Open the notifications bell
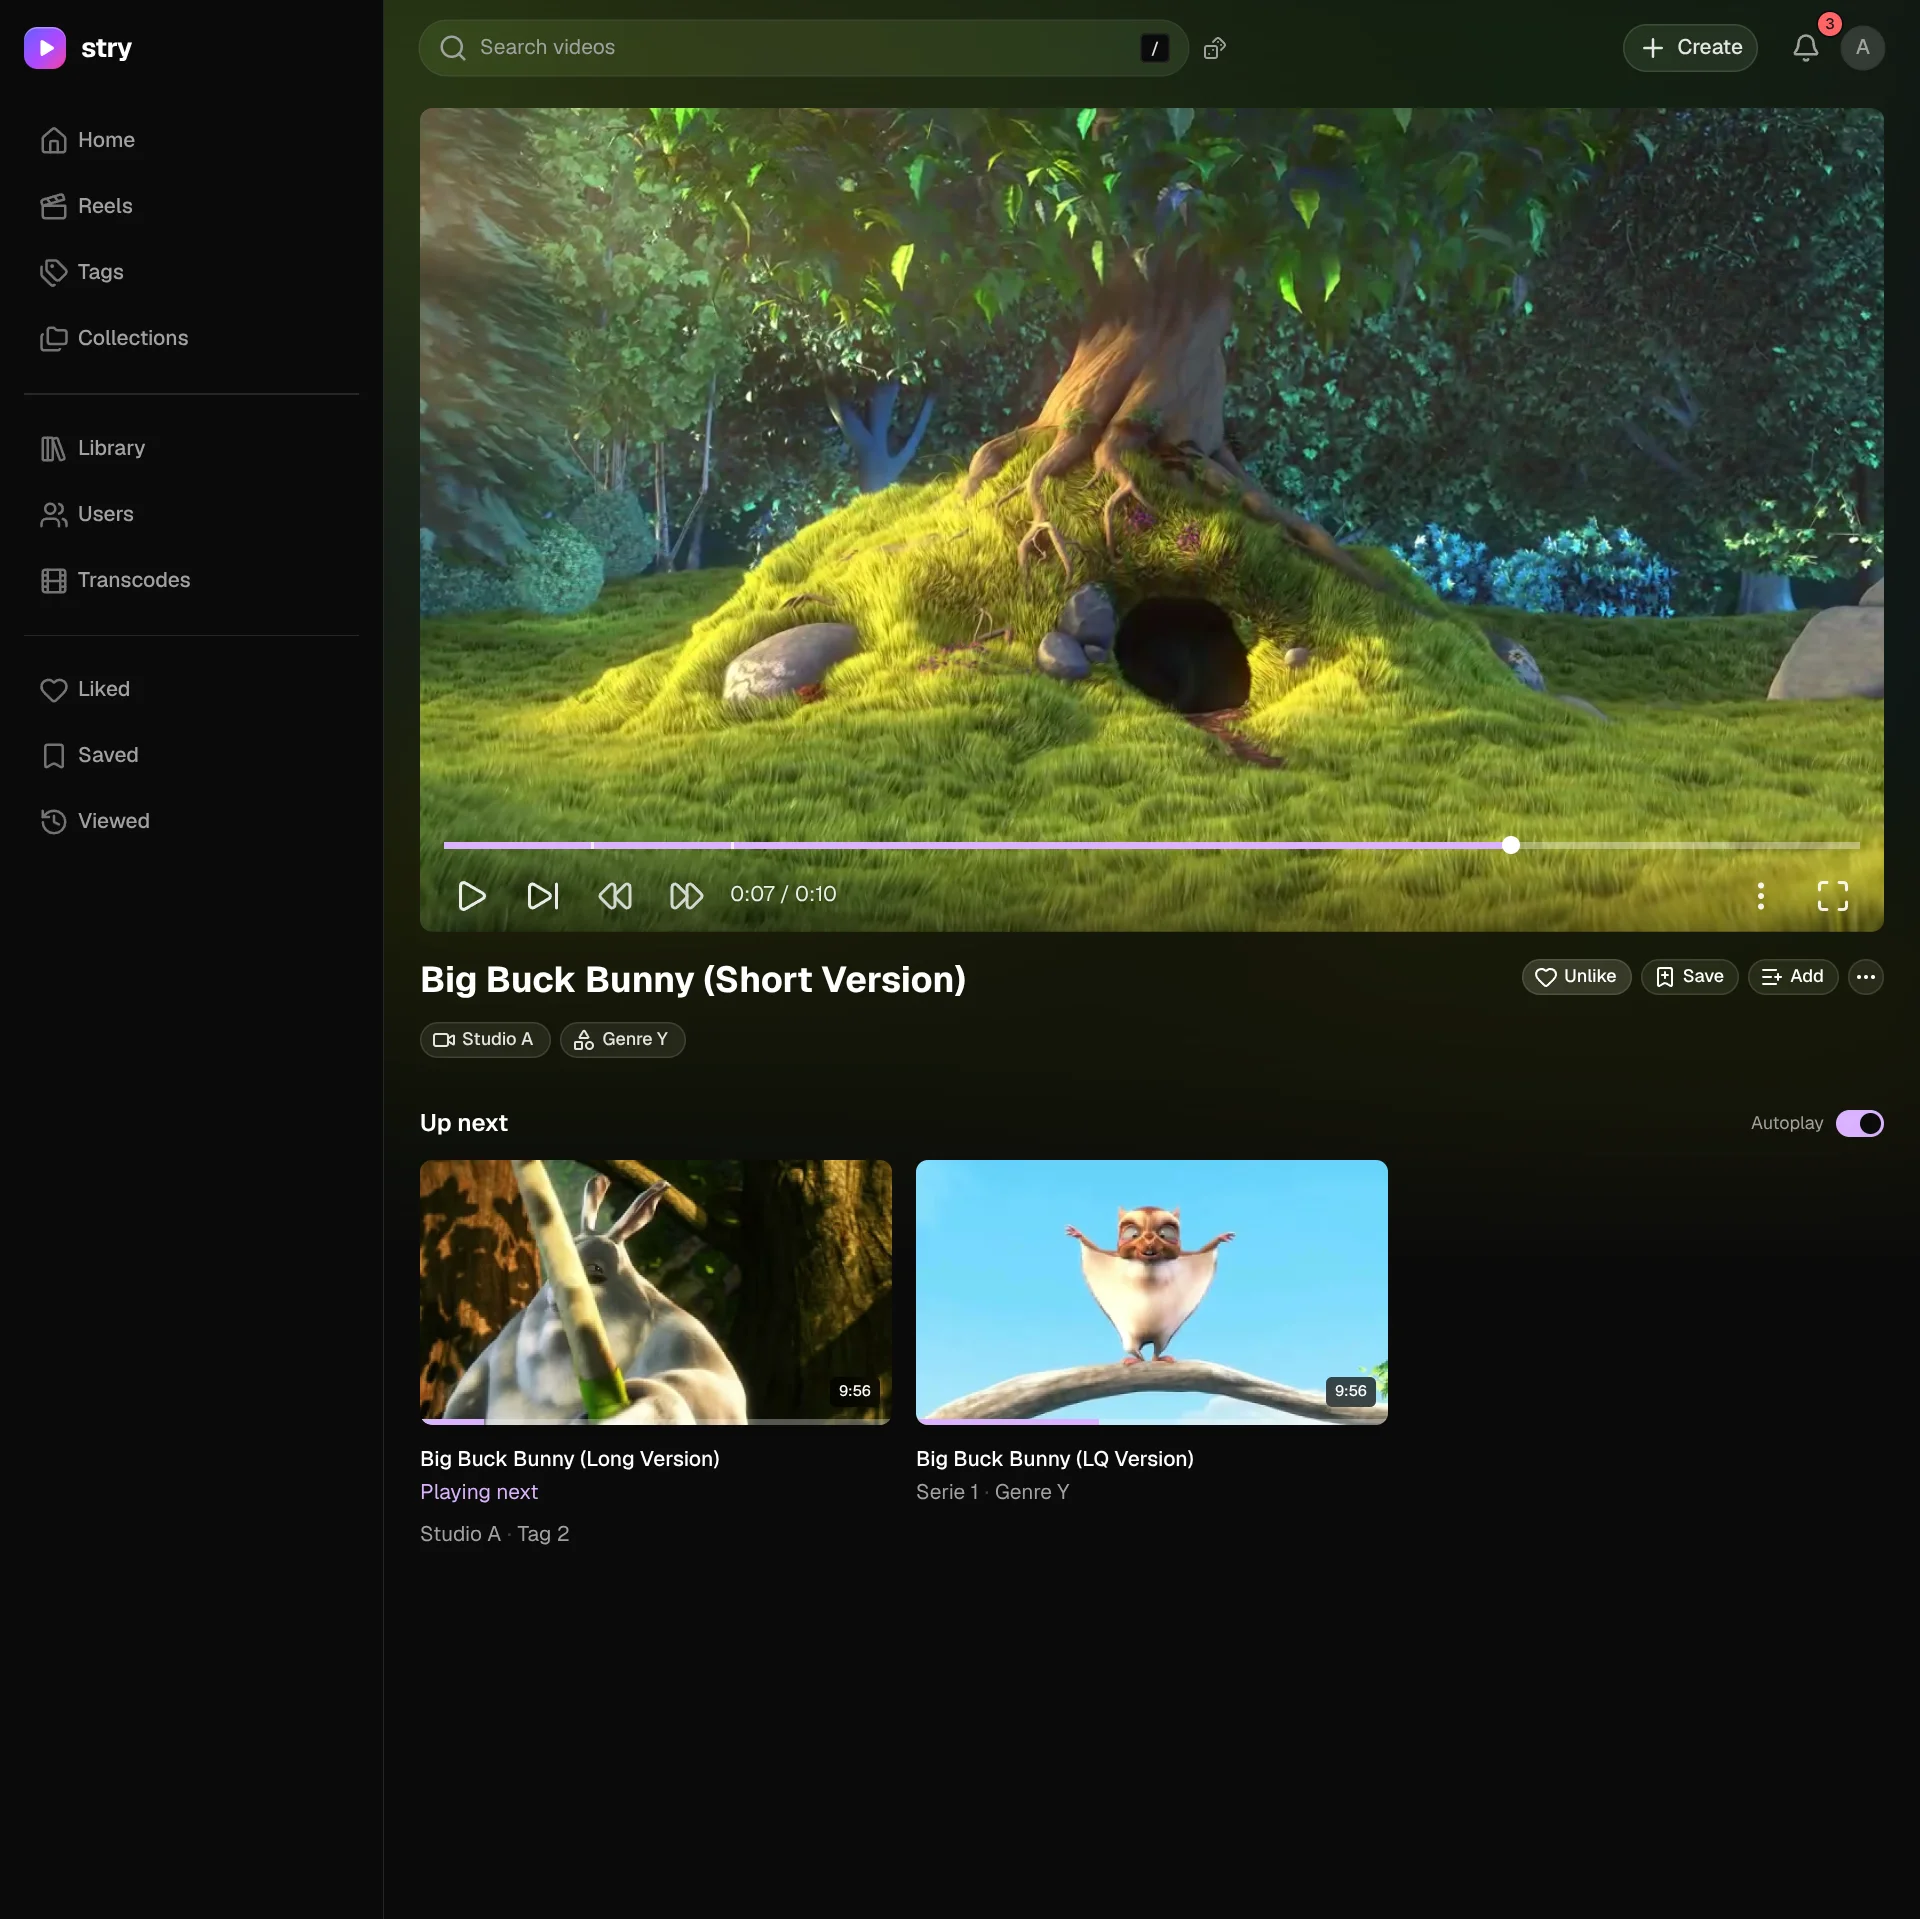 1805,48
